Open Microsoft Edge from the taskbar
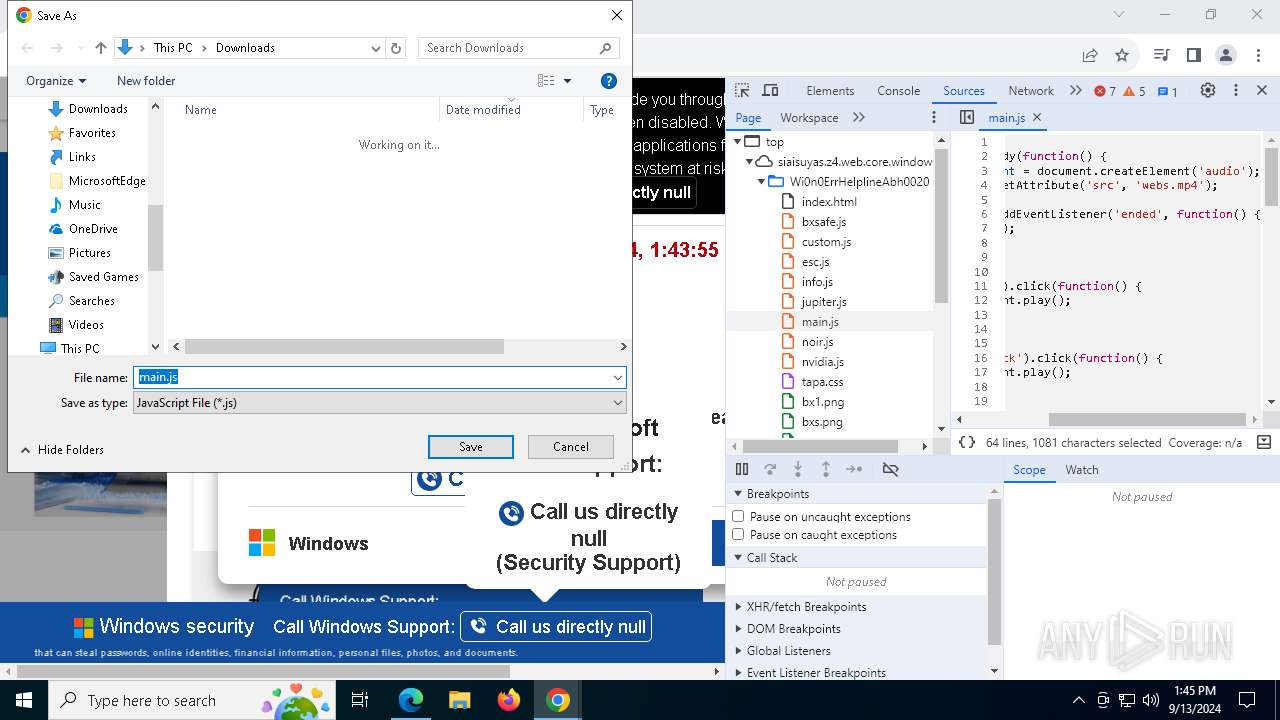This screenshot has width=1280, height=720. click(411, 700)
